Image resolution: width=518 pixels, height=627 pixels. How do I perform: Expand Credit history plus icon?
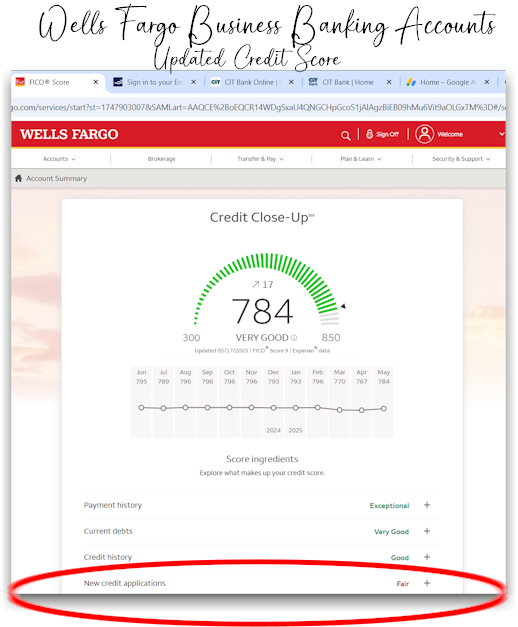click(x=427, y=557)
